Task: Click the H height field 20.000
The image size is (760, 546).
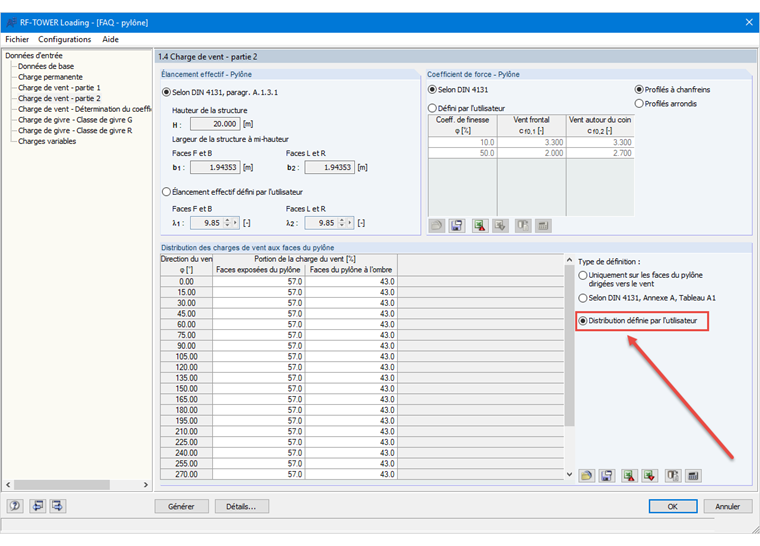Action: 215,124
